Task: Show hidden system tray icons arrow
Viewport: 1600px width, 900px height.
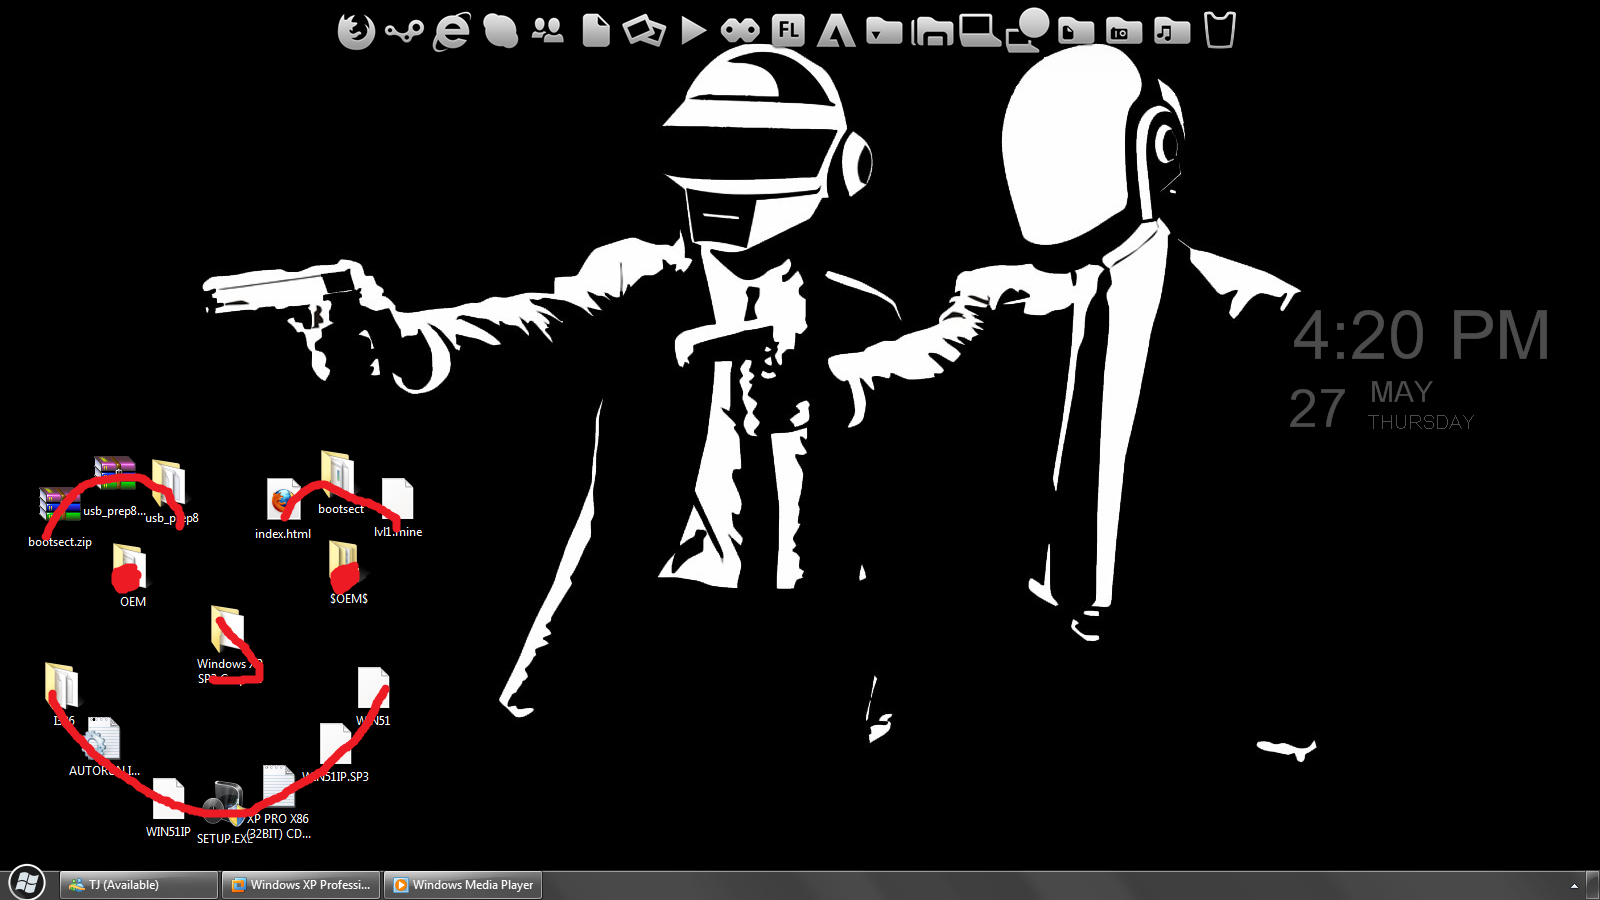Action: [1574, 886]
